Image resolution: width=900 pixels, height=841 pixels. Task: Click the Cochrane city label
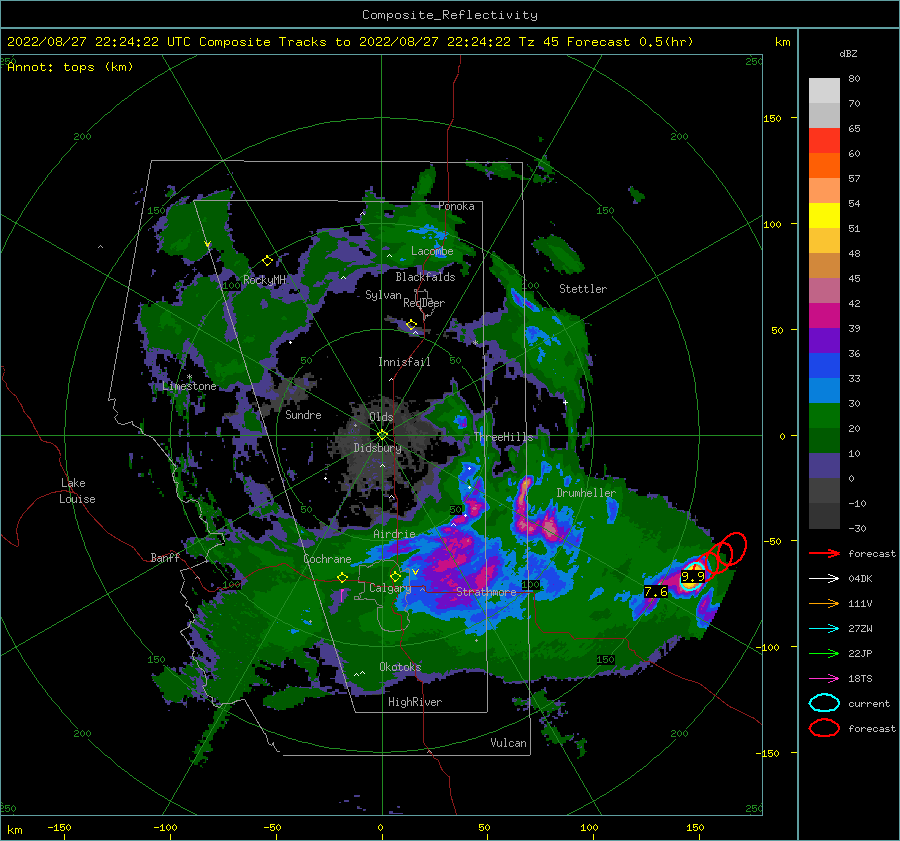pyautogui.click(x=327, y=559)
